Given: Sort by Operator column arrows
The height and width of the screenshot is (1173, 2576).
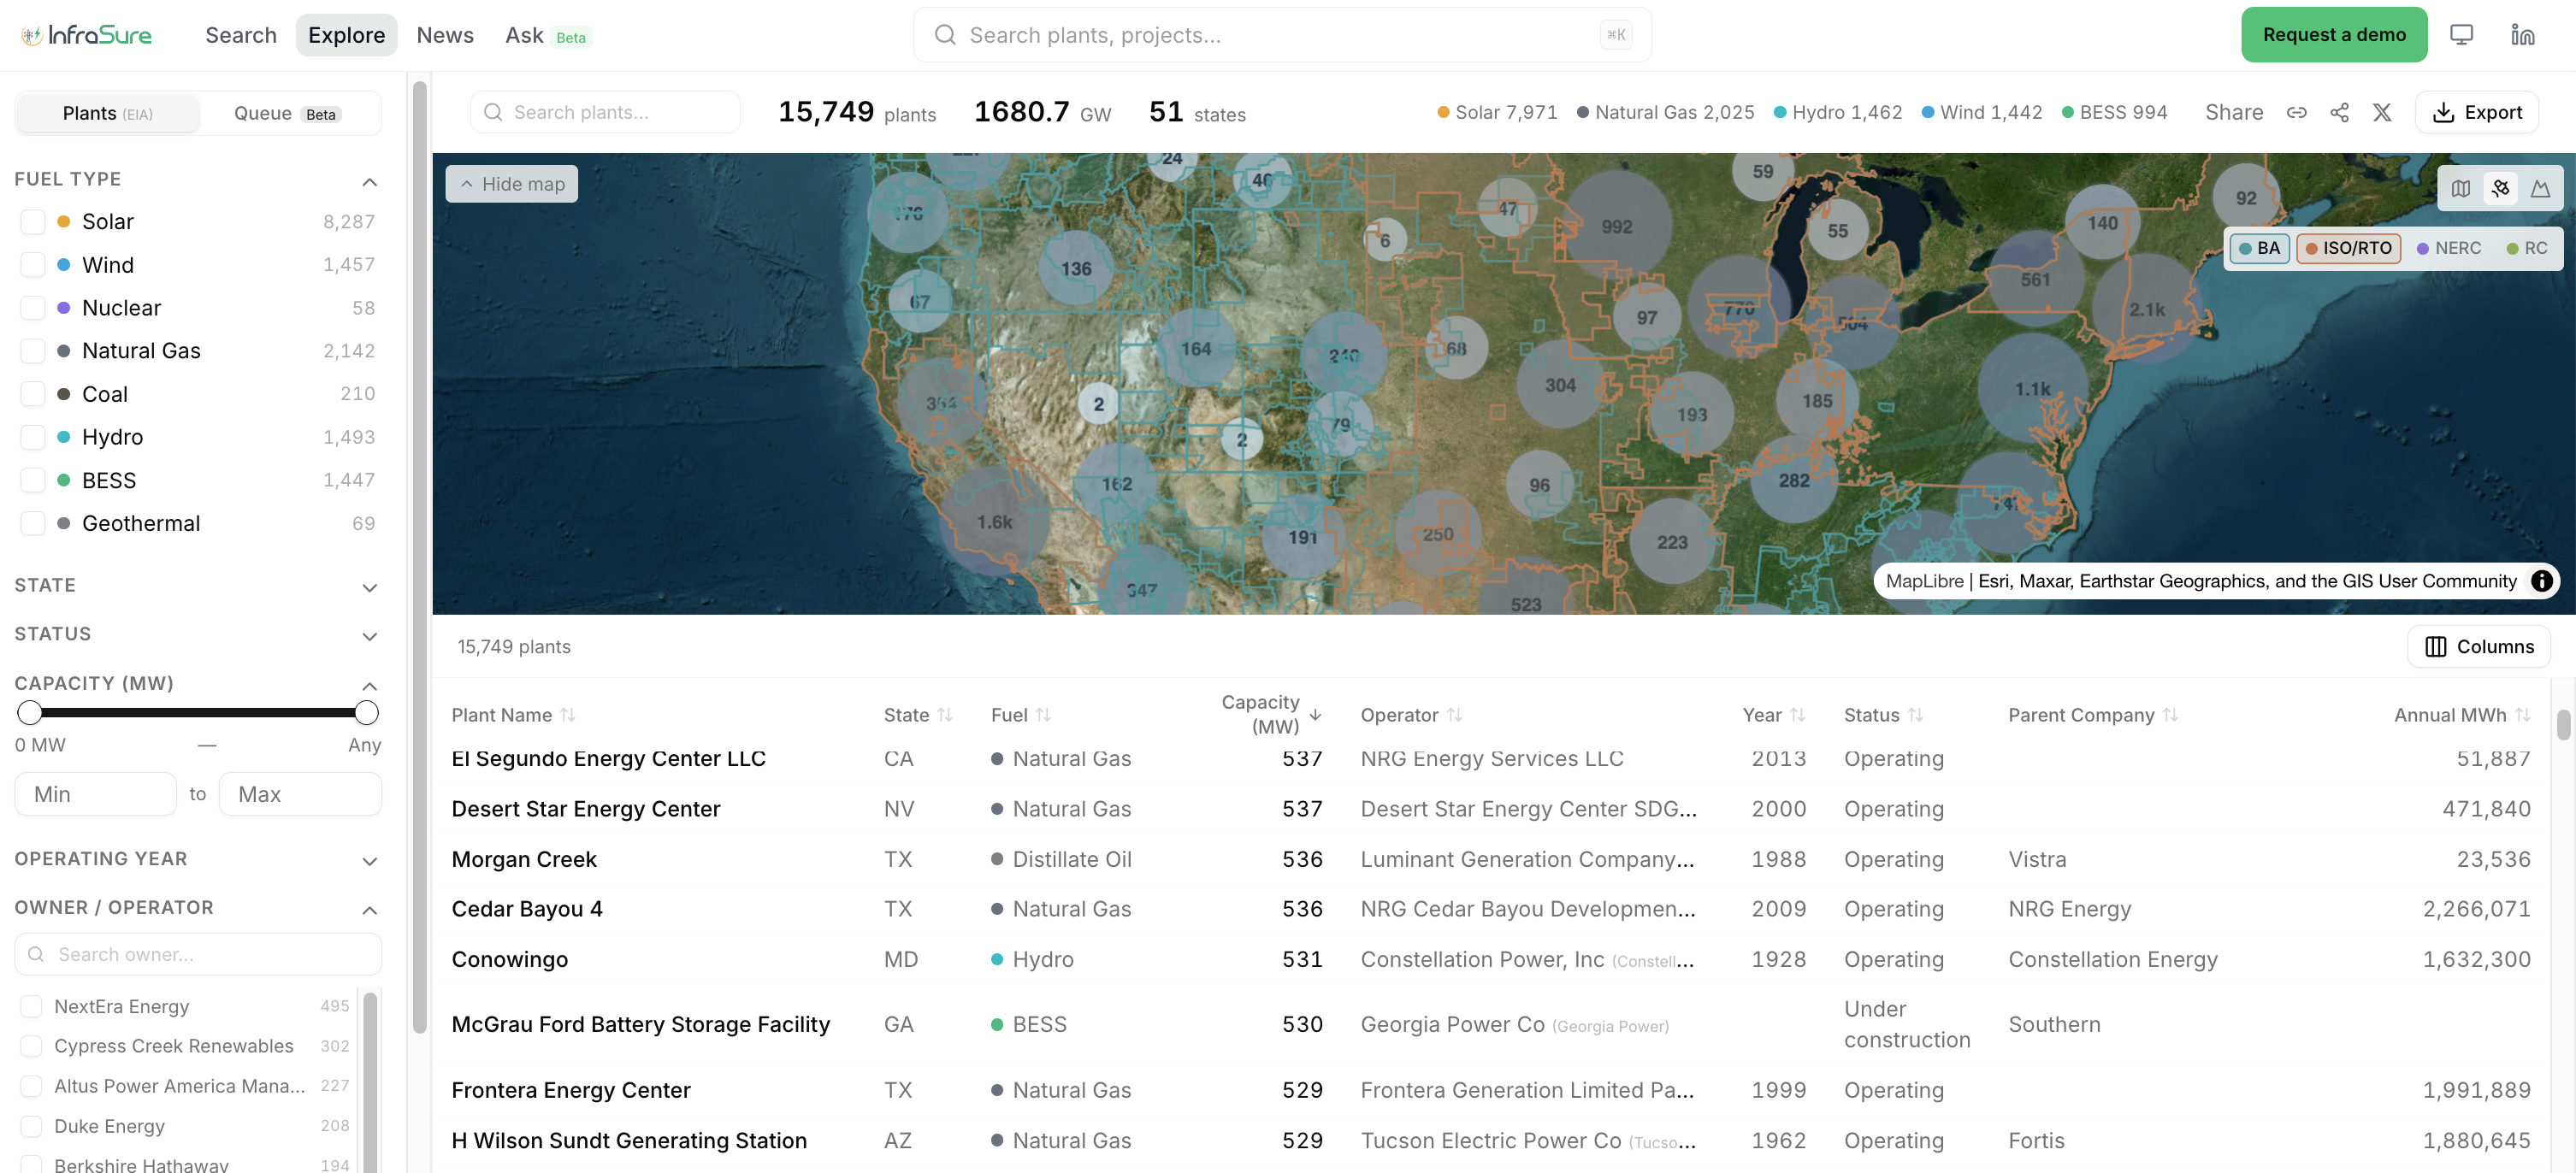Looking at the screenshot, I should pyautogui.click(x=1454, y=715).
